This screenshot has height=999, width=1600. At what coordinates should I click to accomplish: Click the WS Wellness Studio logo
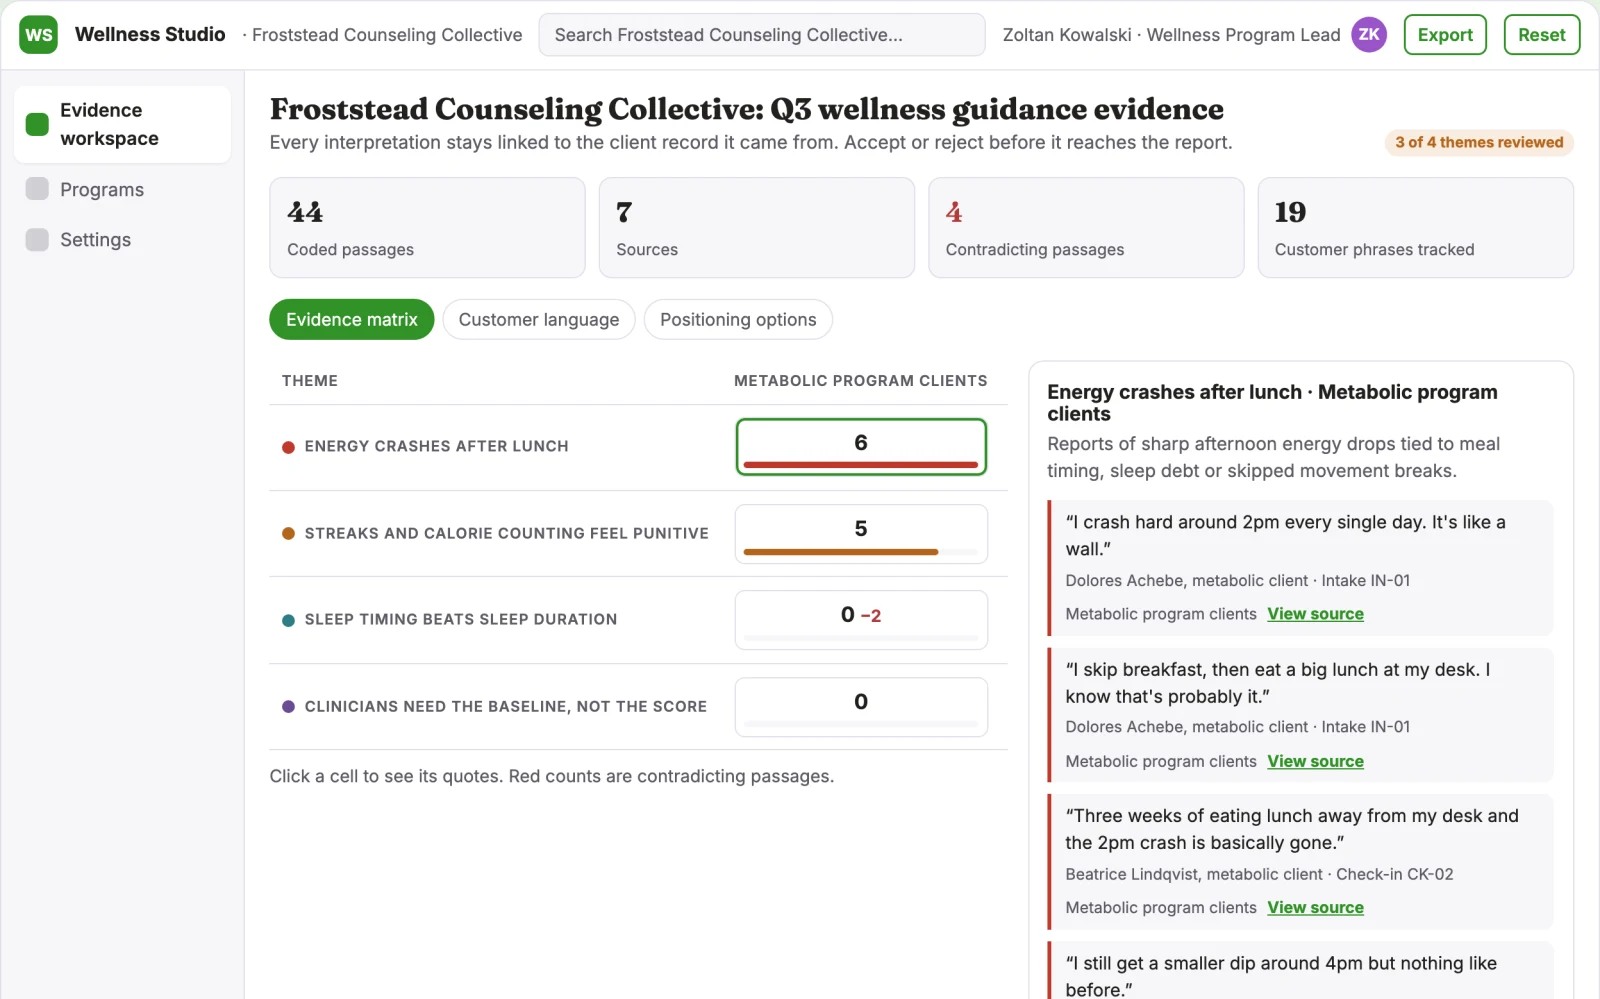[38, 35]
